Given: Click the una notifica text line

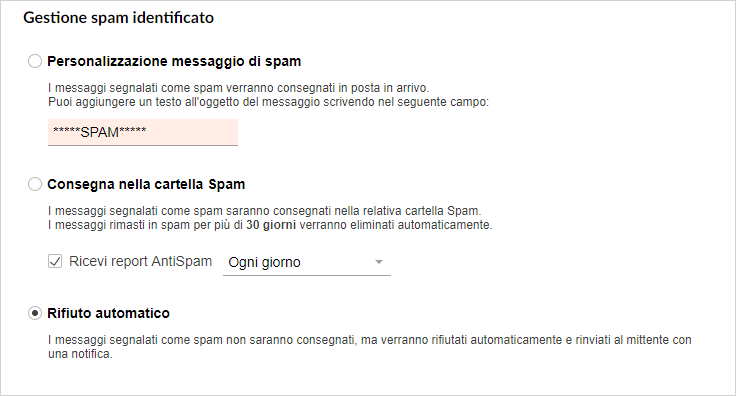Looking at the screenshot, I should [80, 354].
